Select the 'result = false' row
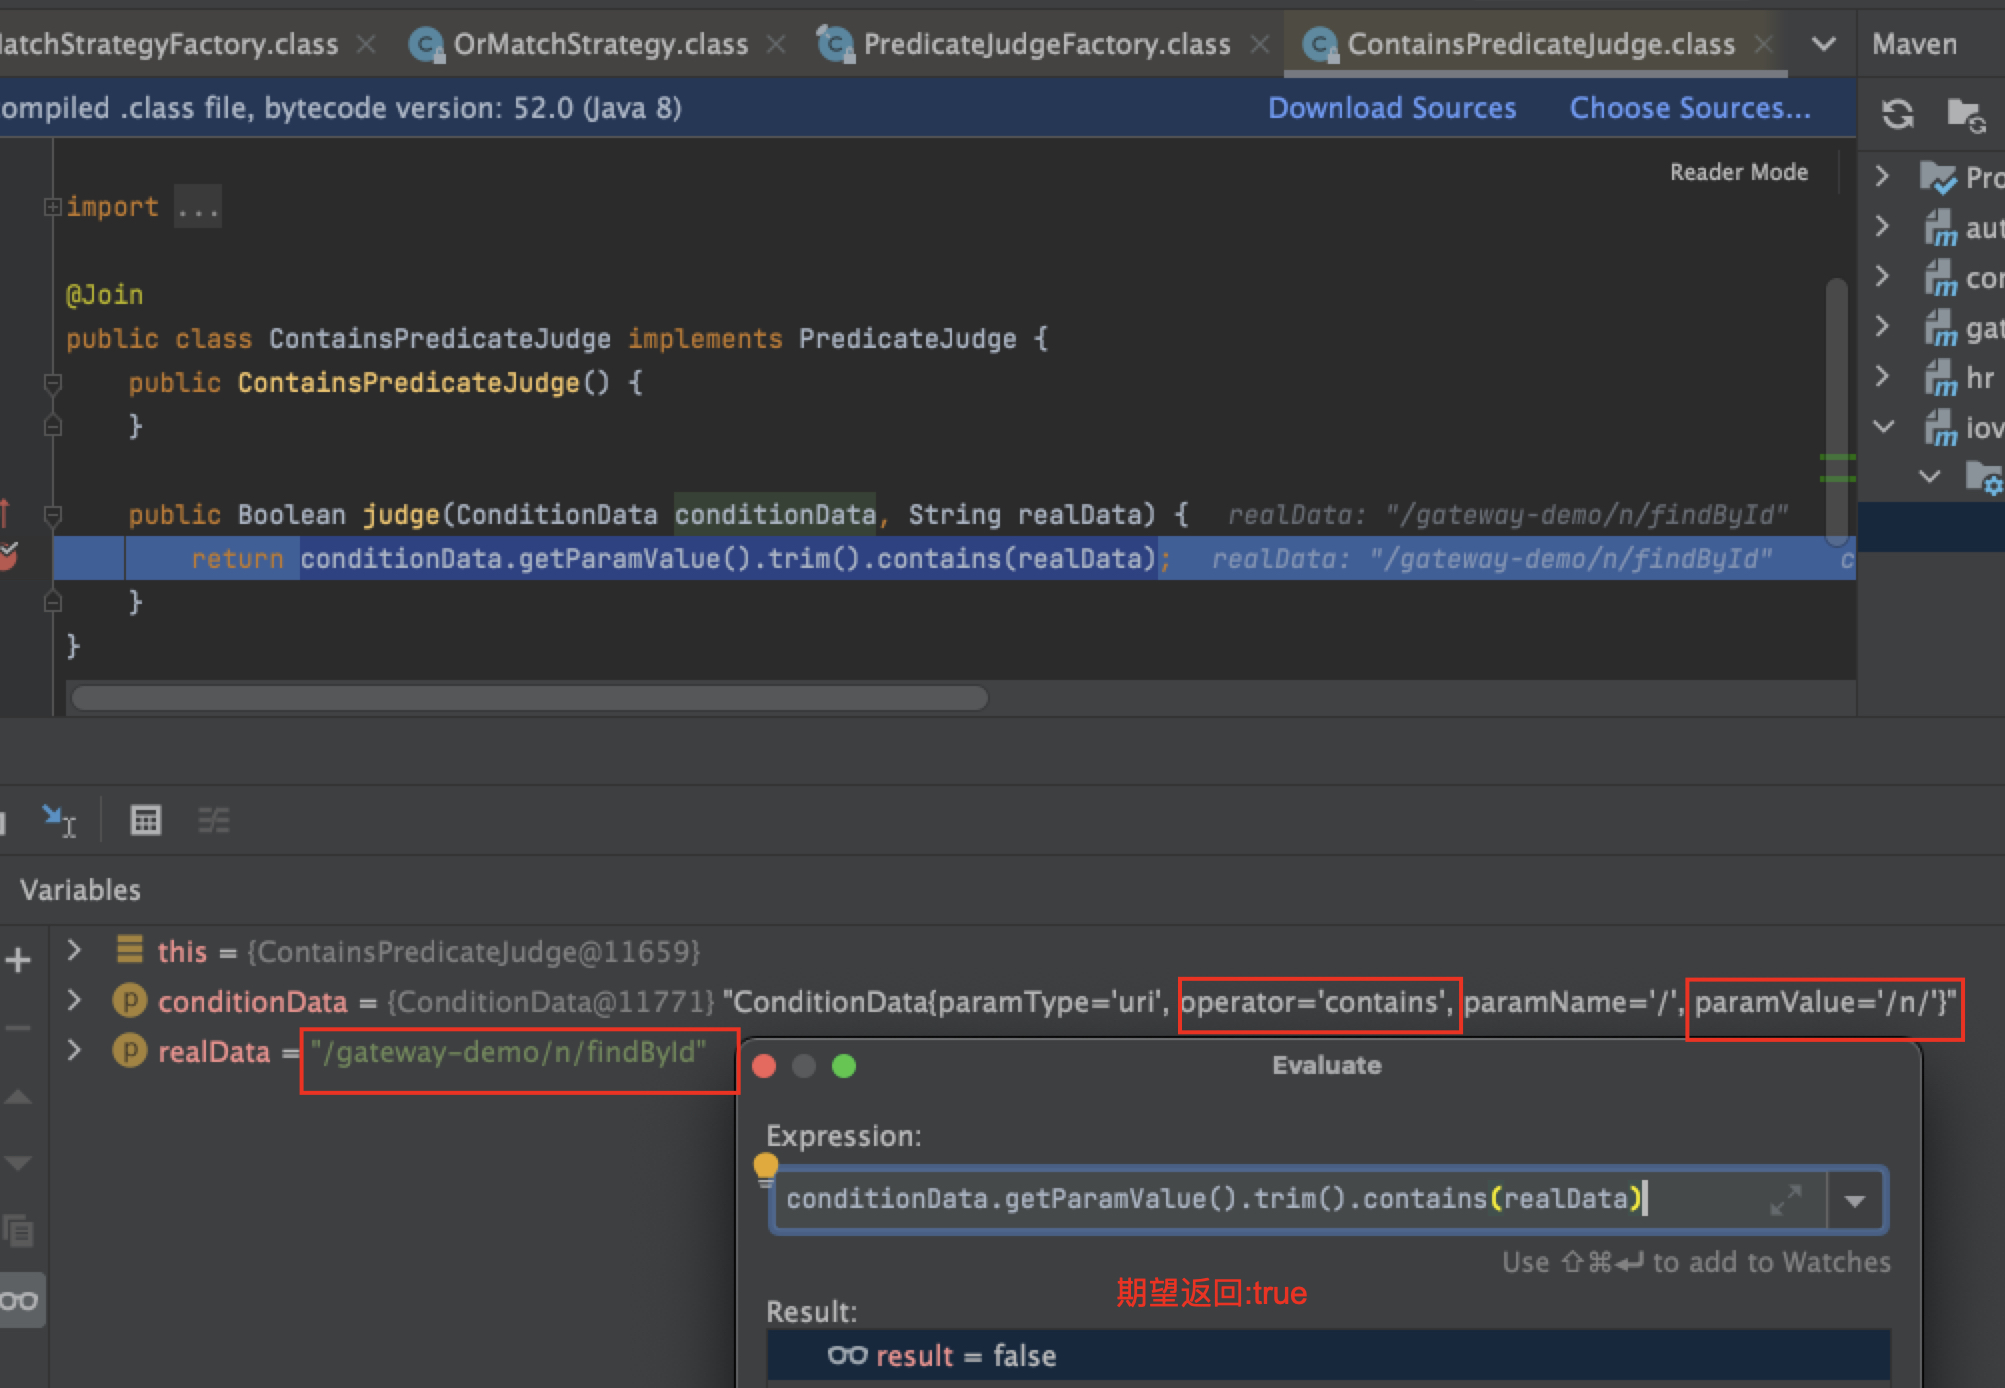The height and width of the screenshot is (1388, 2005). coord(1329,1356)
